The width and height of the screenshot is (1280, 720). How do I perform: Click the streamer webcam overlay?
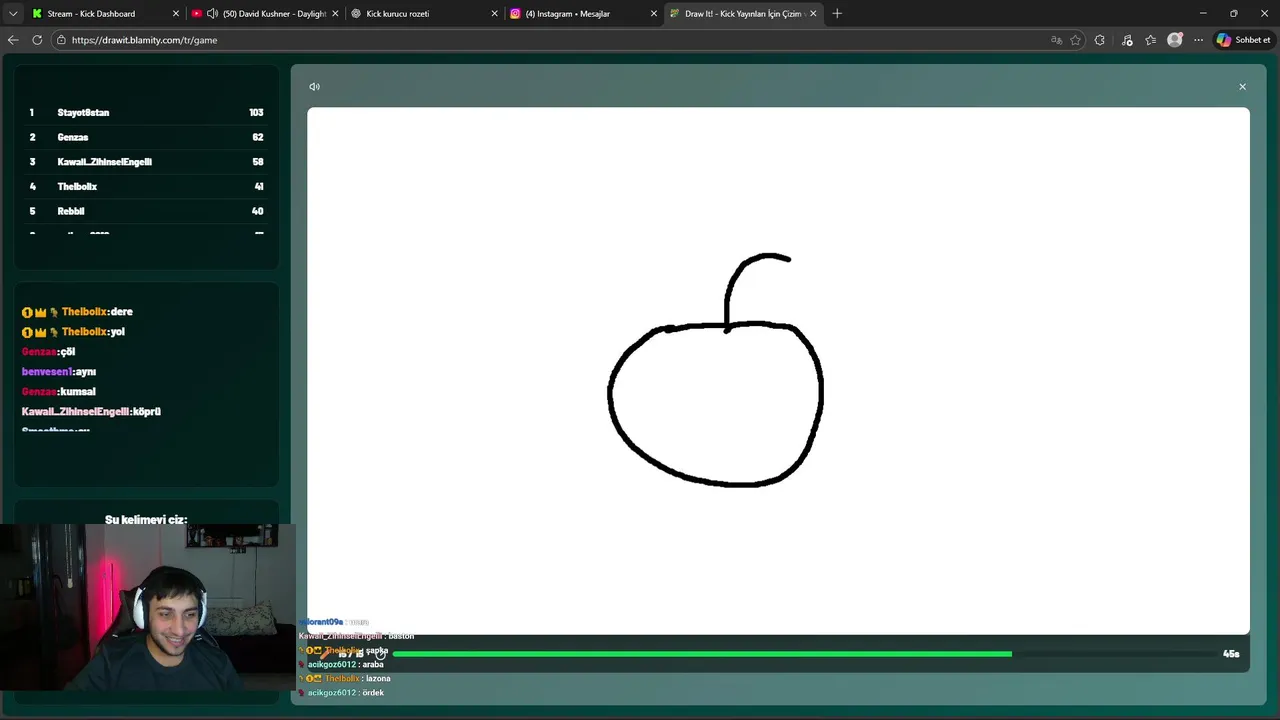[x=147, y=607]
